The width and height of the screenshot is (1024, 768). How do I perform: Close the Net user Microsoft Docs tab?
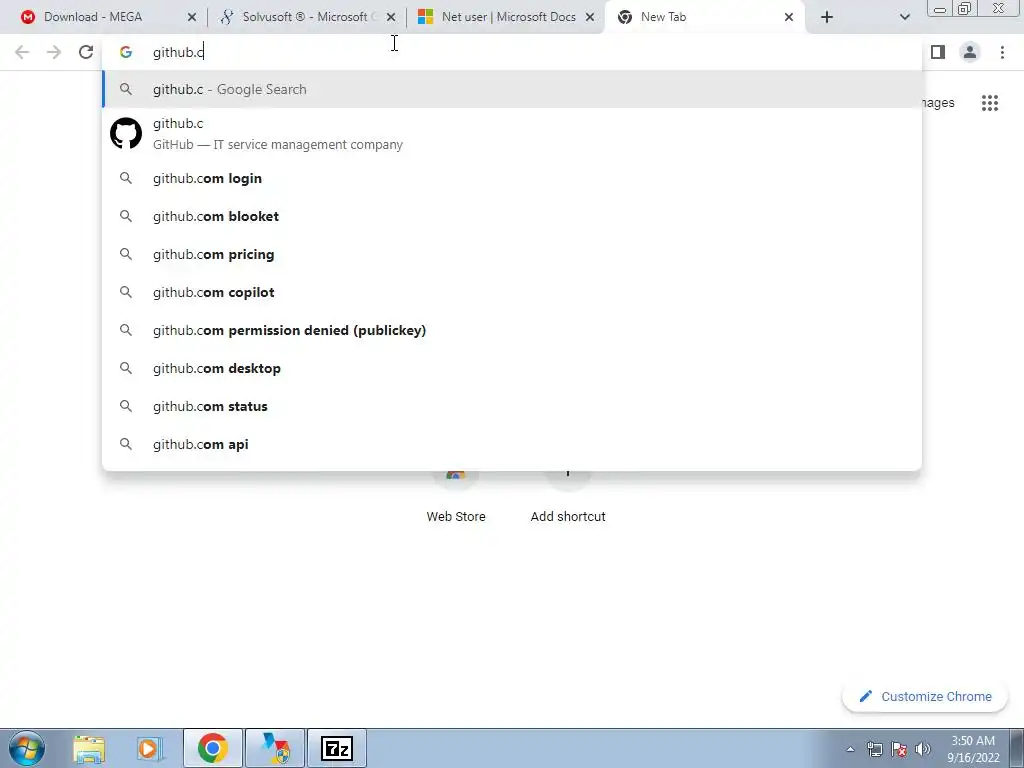pyautogui.click(x=590, y=17)
